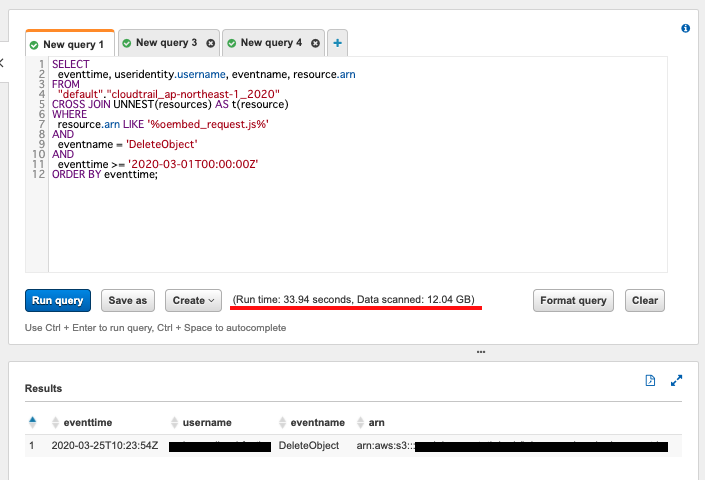Click the info icon at top right

coord(685,28)
